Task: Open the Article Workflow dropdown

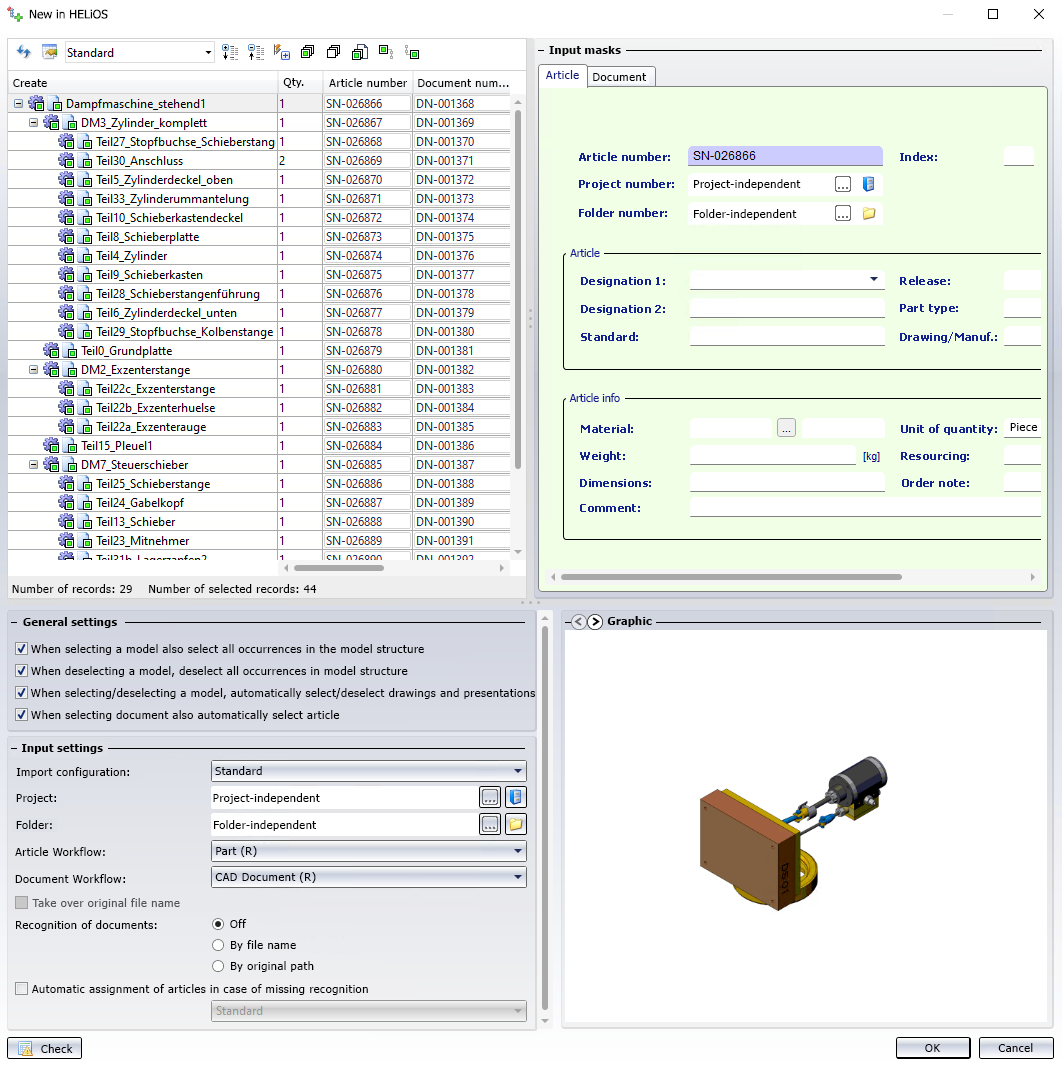Action: 369,851
